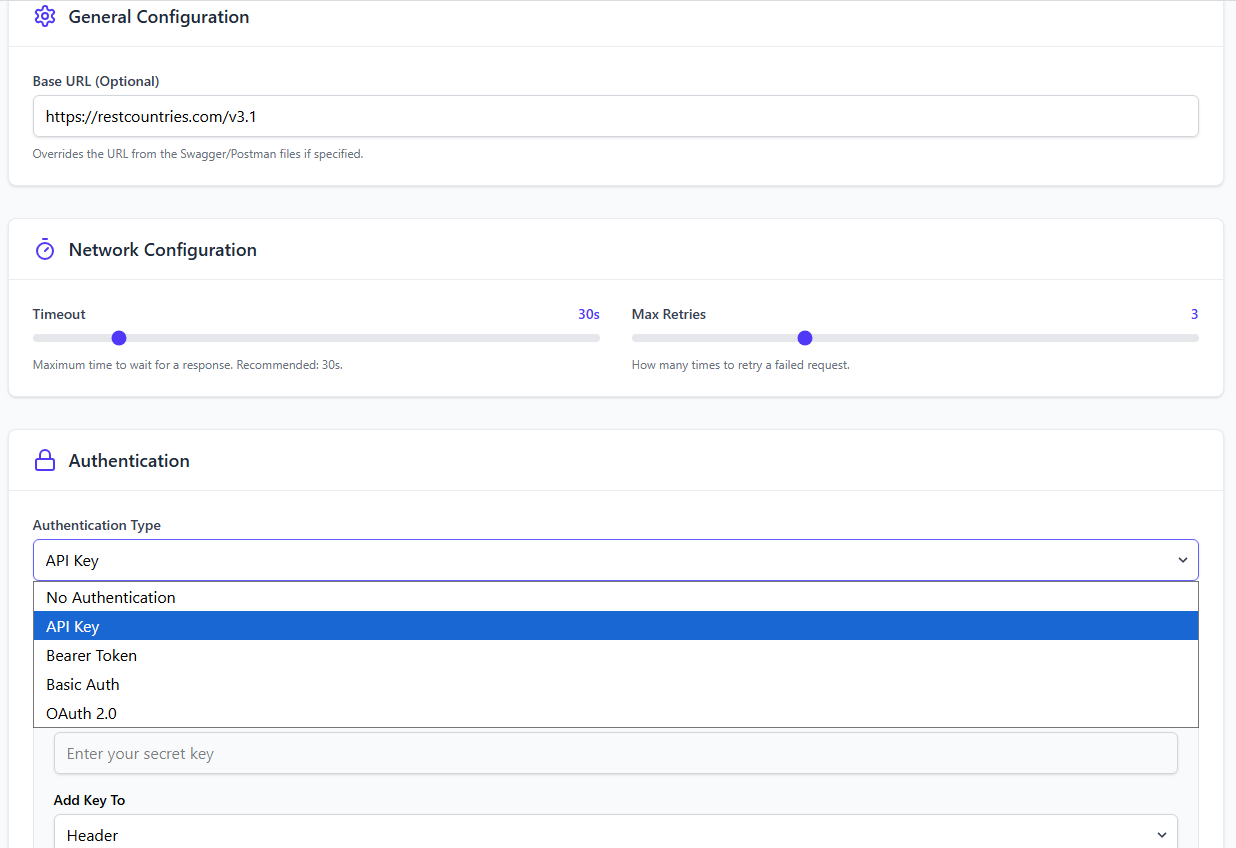
Task: Choose the highlighted API Key option
Action: click(x=73, y=627)
